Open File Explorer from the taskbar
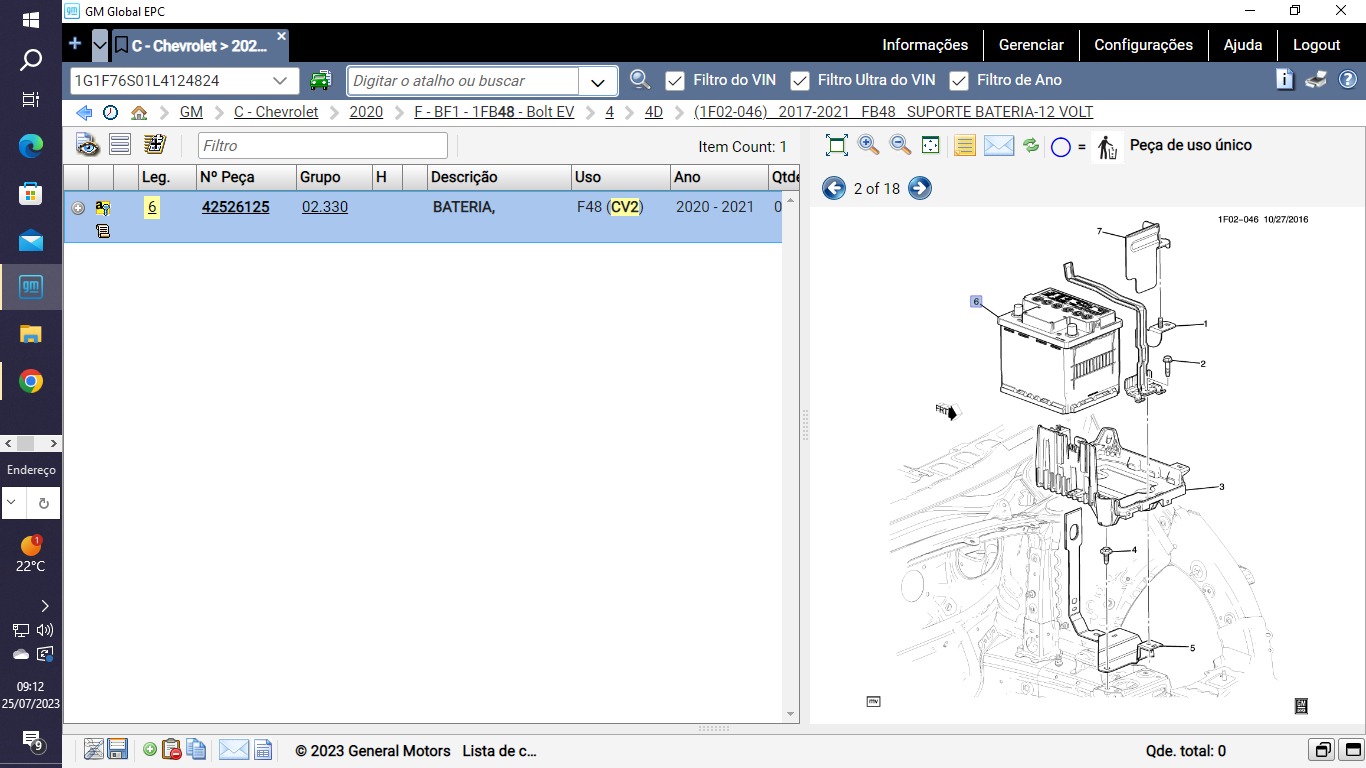This screenshot has height=768, width=1366. coord(31,334)
